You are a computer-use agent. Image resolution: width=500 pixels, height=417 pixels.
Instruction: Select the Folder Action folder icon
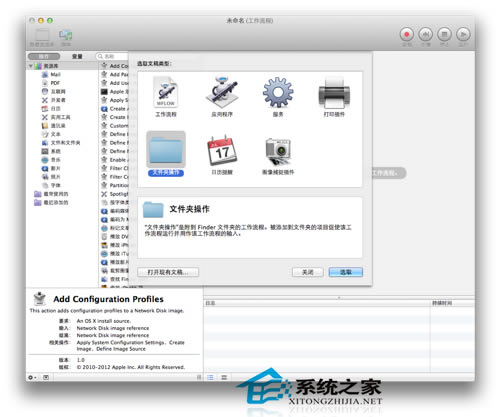(166, 149)
